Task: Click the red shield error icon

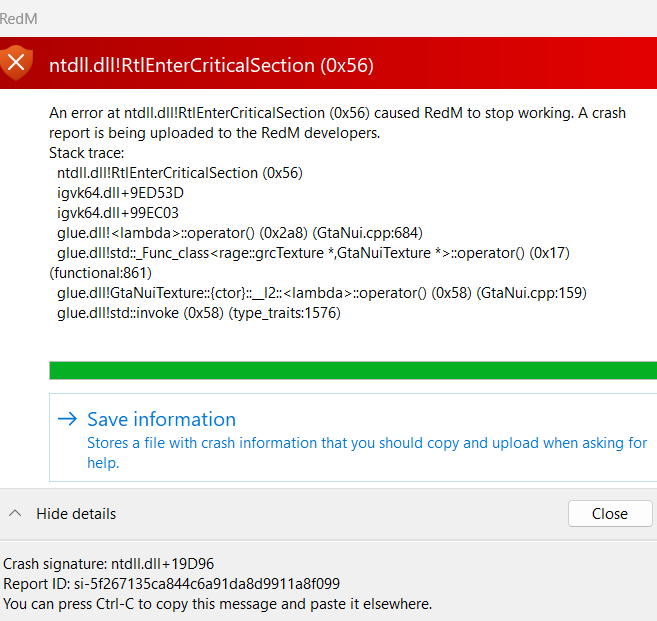Action: click(x=16, y=63)
